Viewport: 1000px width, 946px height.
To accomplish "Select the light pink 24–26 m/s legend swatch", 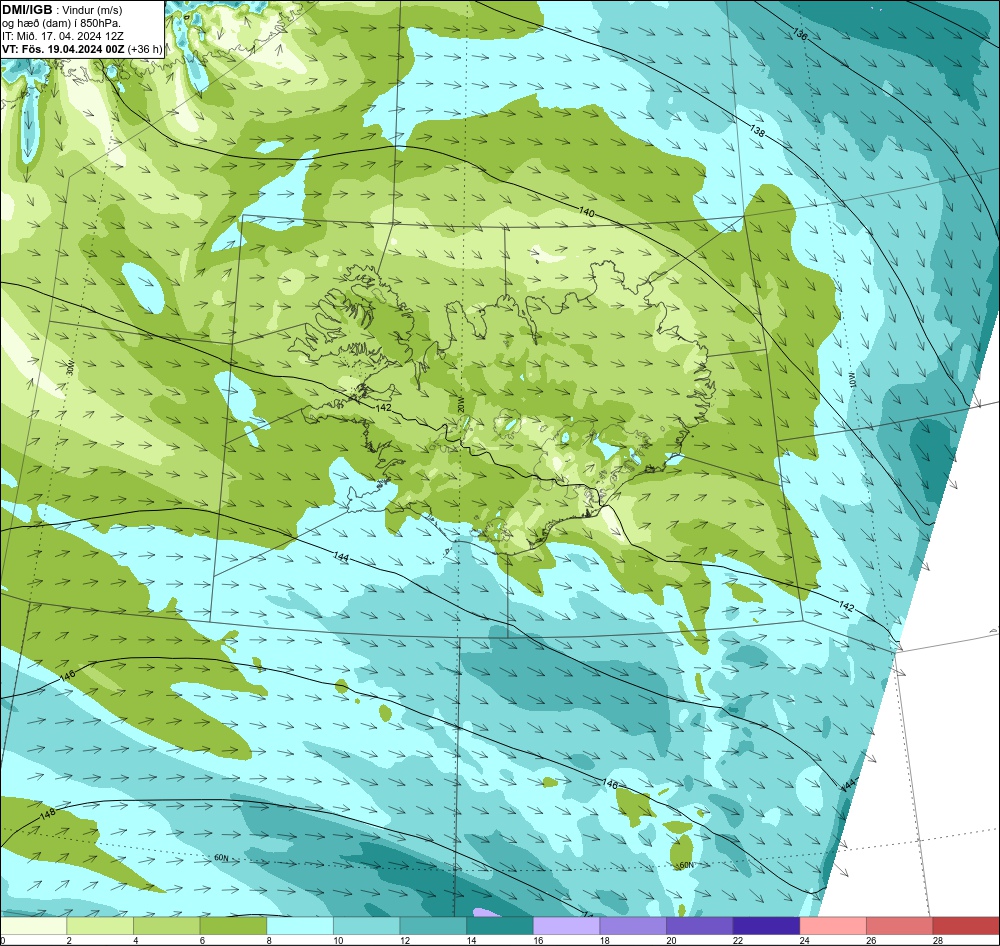I will coord(833,926).
